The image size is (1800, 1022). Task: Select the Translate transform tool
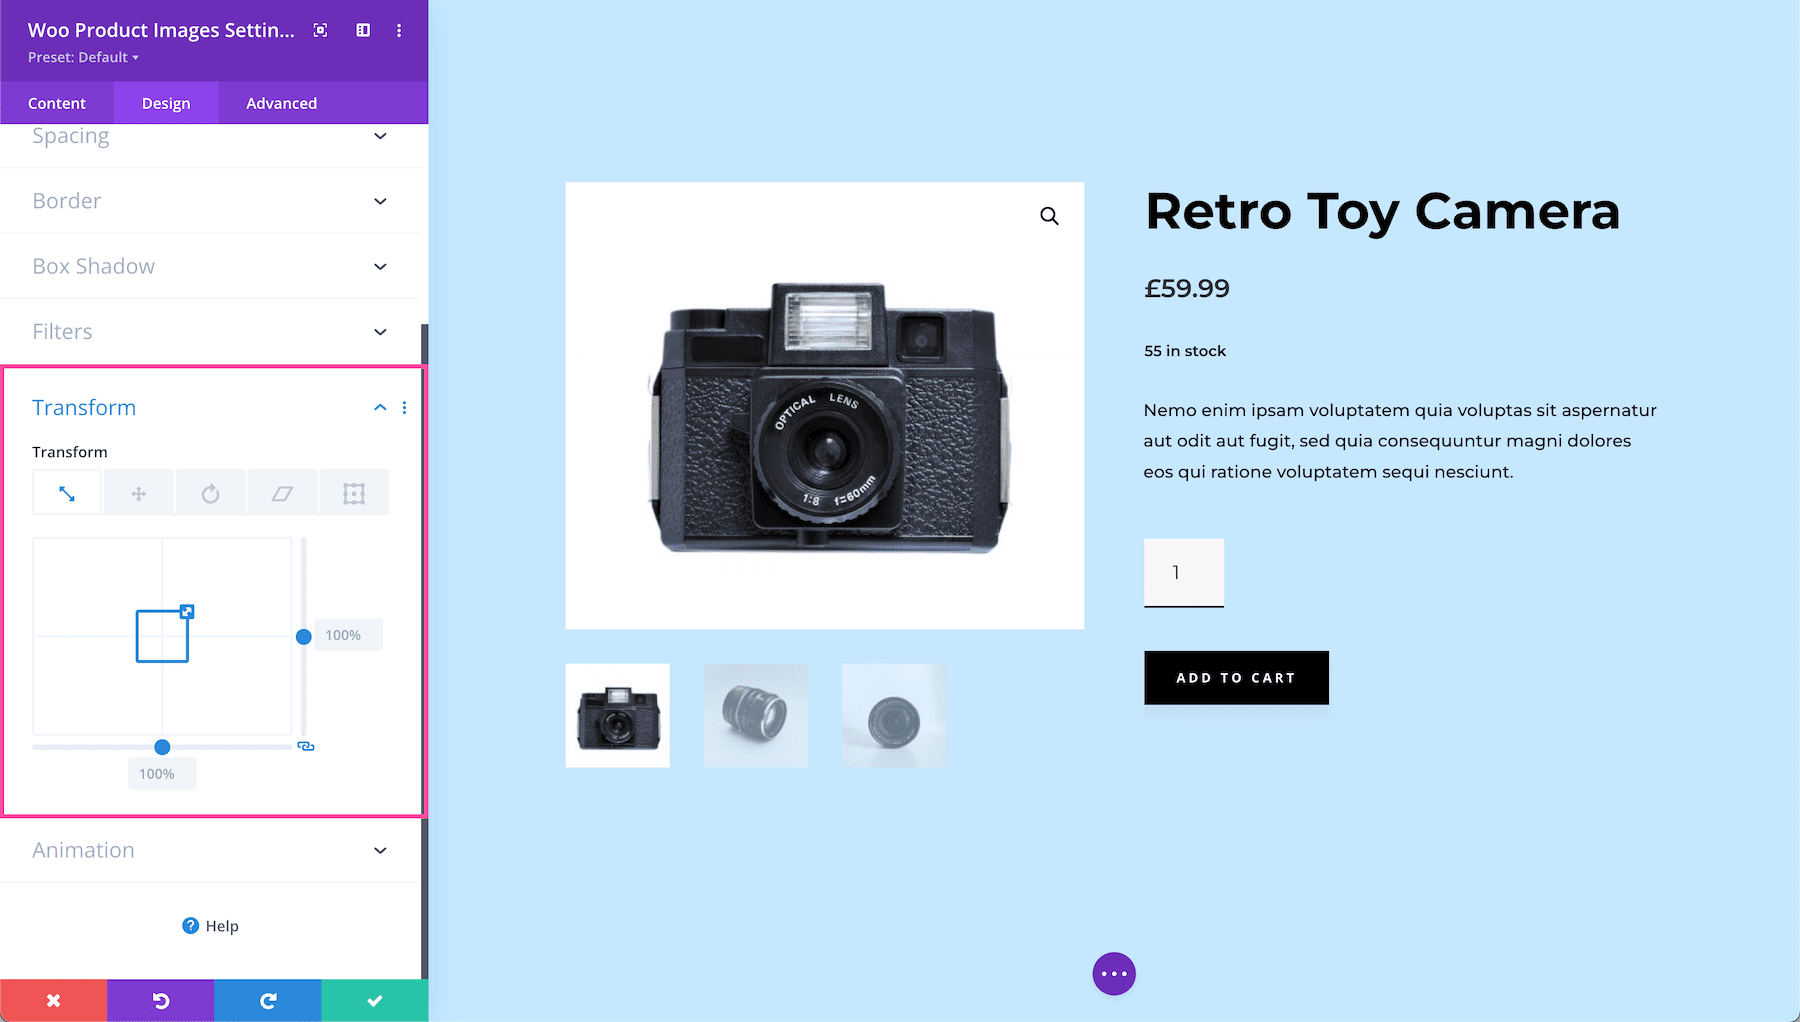coord(138,492)
